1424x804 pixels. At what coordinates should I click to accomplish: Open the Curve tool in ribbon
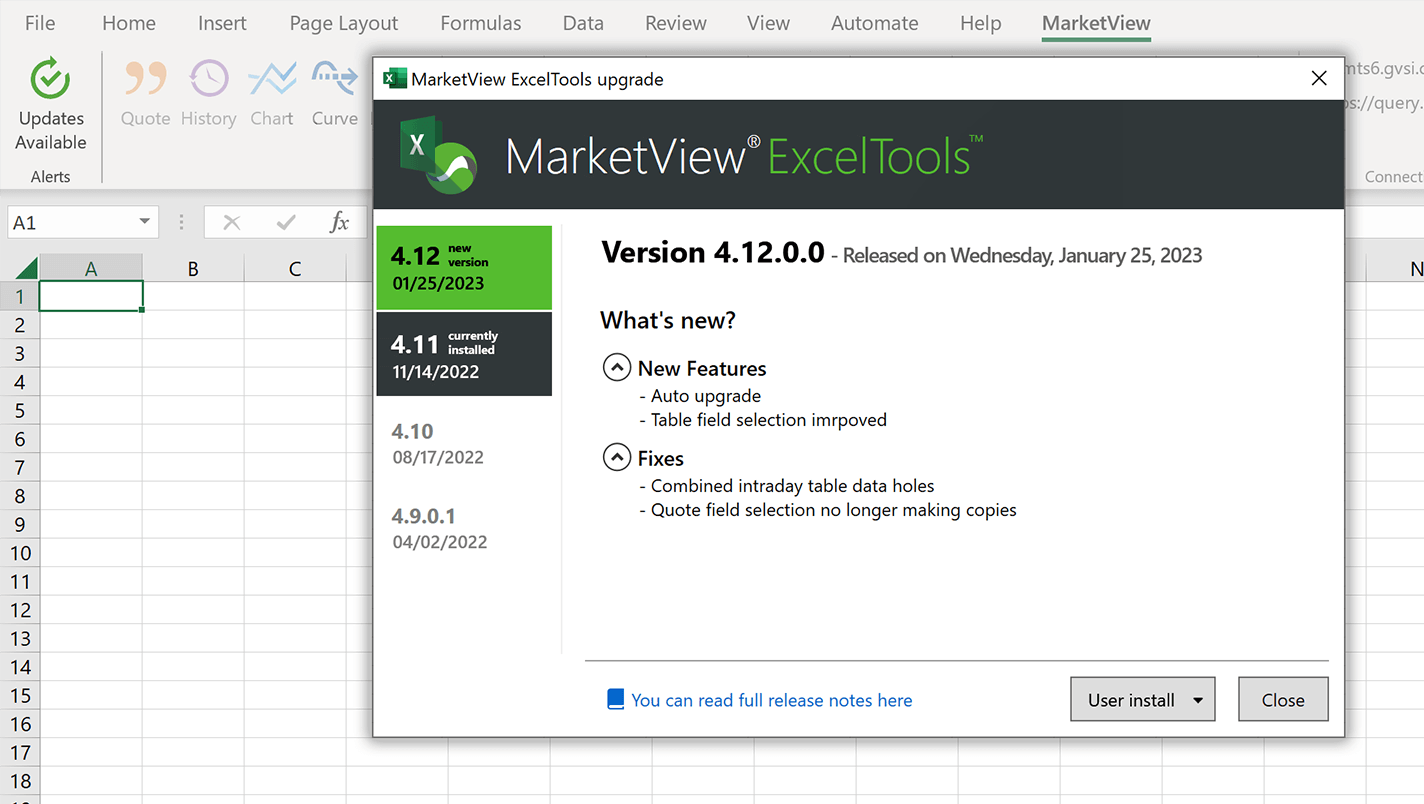(334, 93)
